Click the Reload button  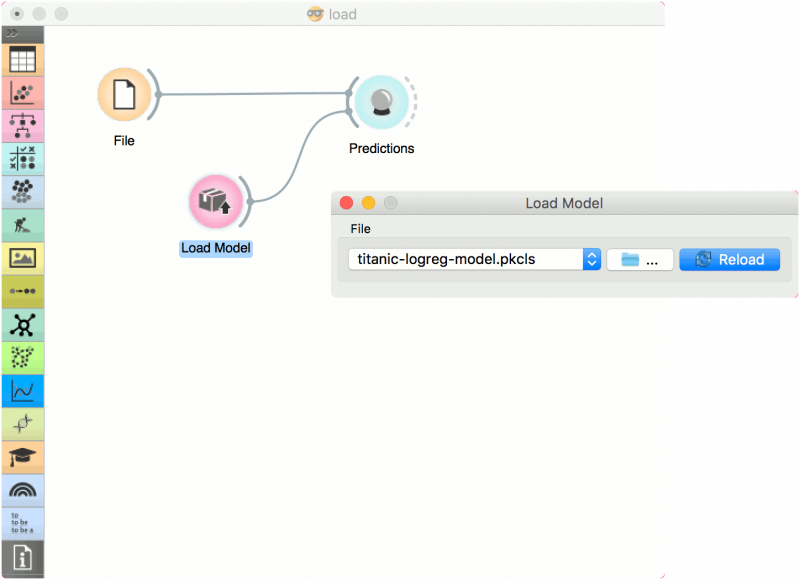click(729, 259)
